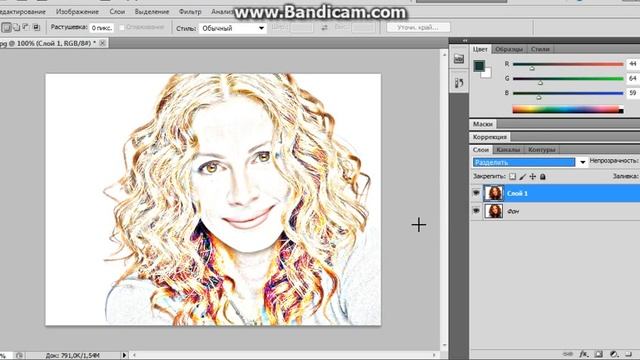
Task: Click link layers icon at panel bottom
Action: point(568,354)
